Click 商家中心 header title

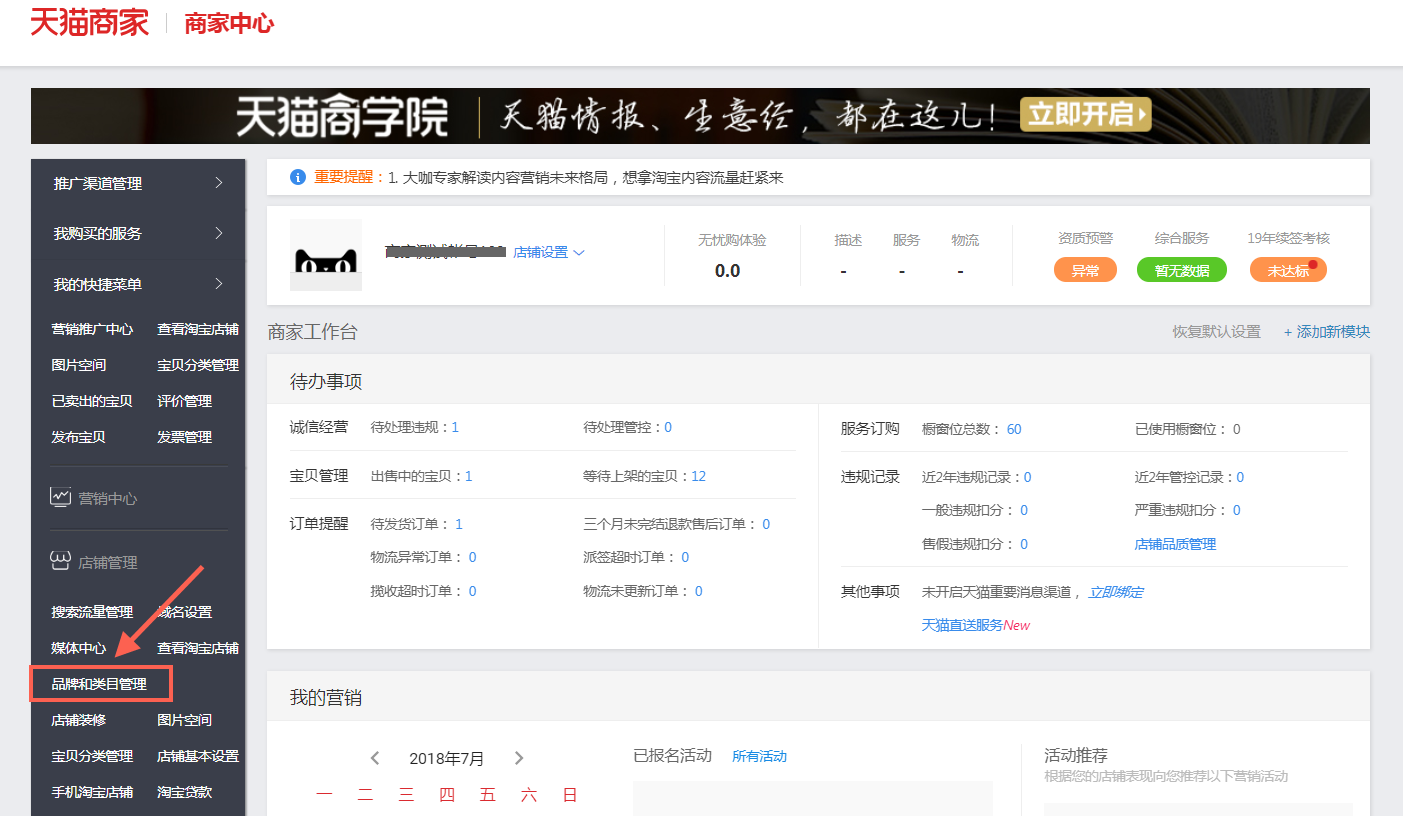click(229, 24)
